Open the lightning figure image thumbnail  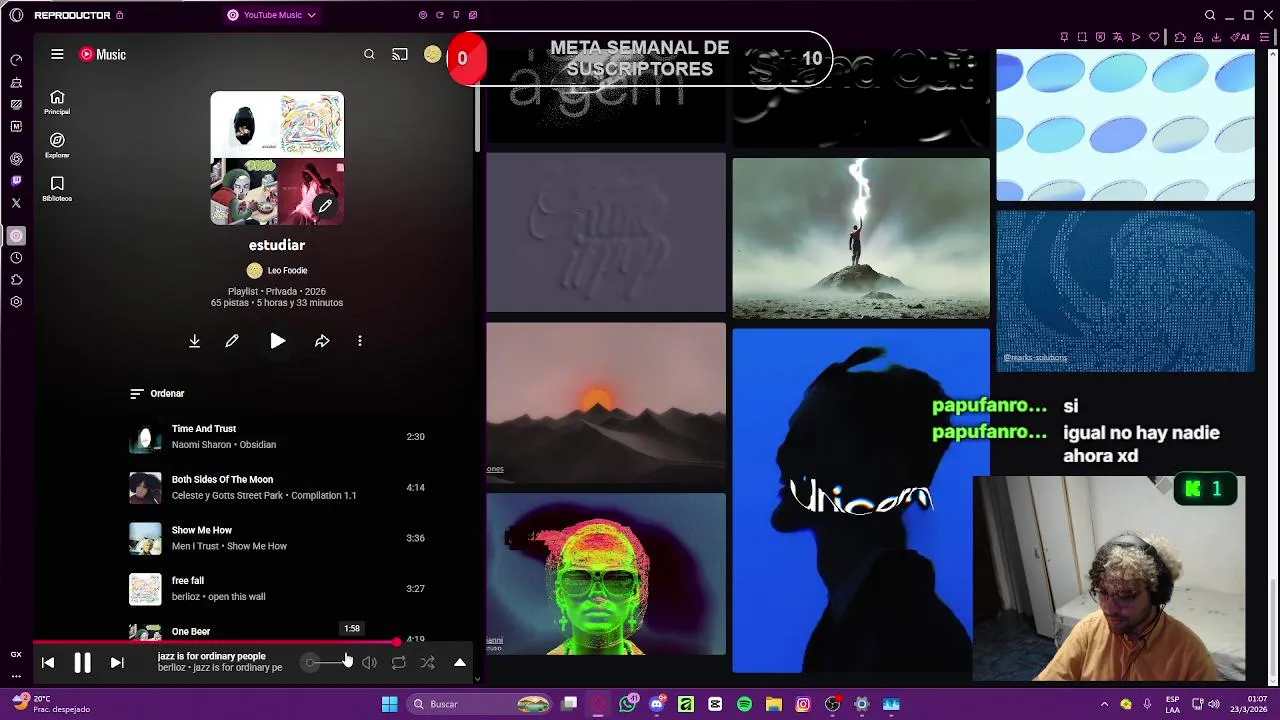(861, 238)
